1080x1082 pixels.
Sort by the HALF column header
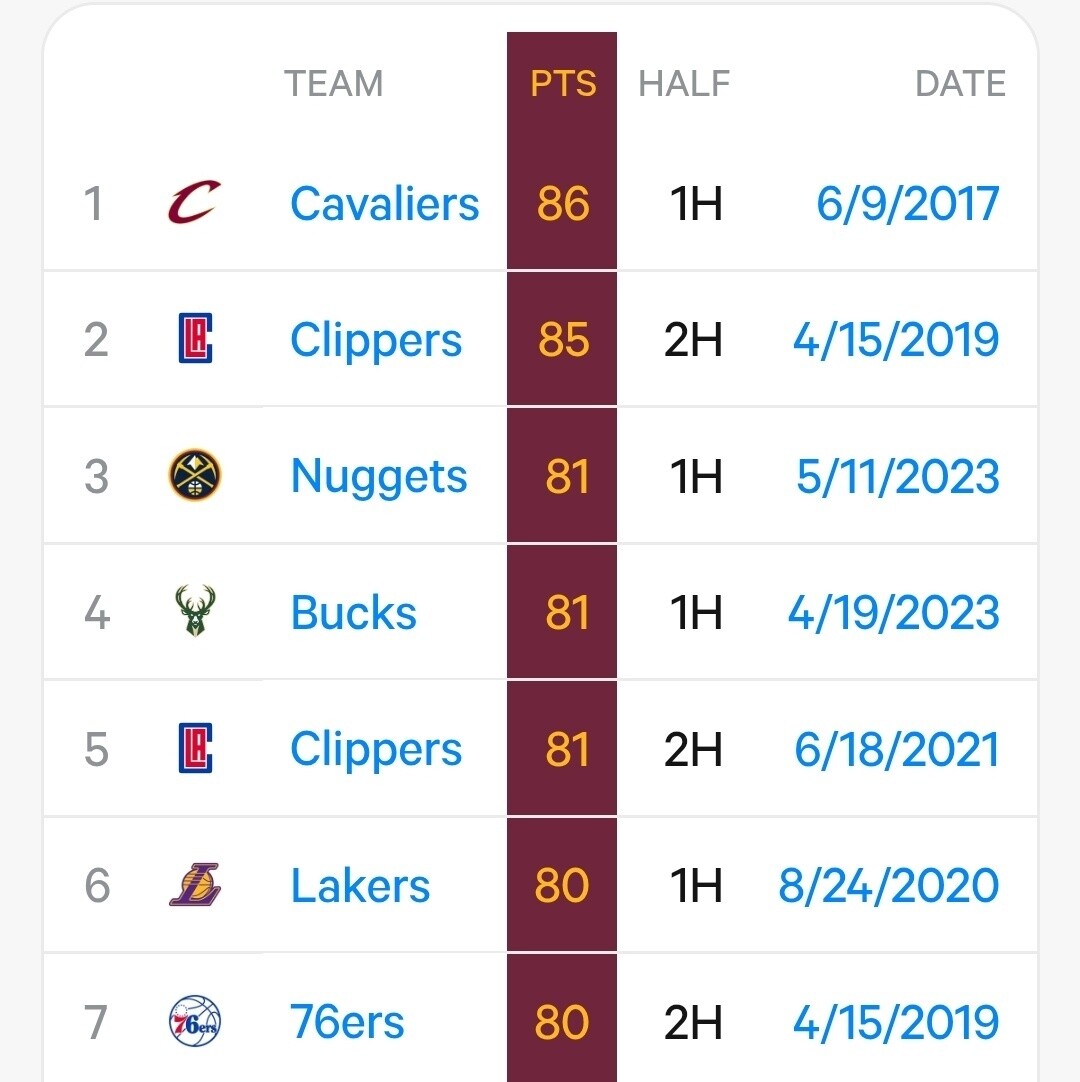(684, 84)
